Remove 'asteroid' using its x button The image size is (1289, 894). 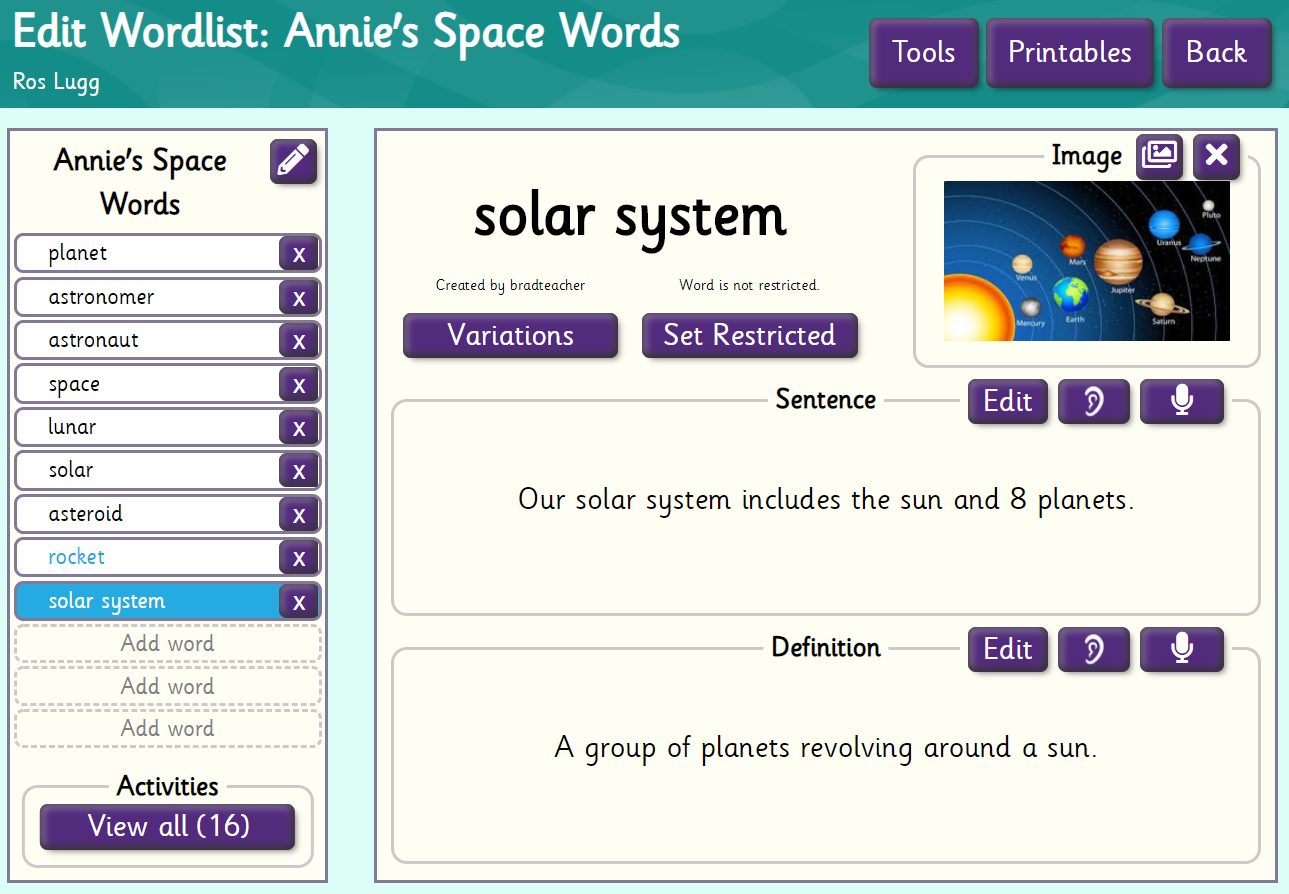pos(298,515)
